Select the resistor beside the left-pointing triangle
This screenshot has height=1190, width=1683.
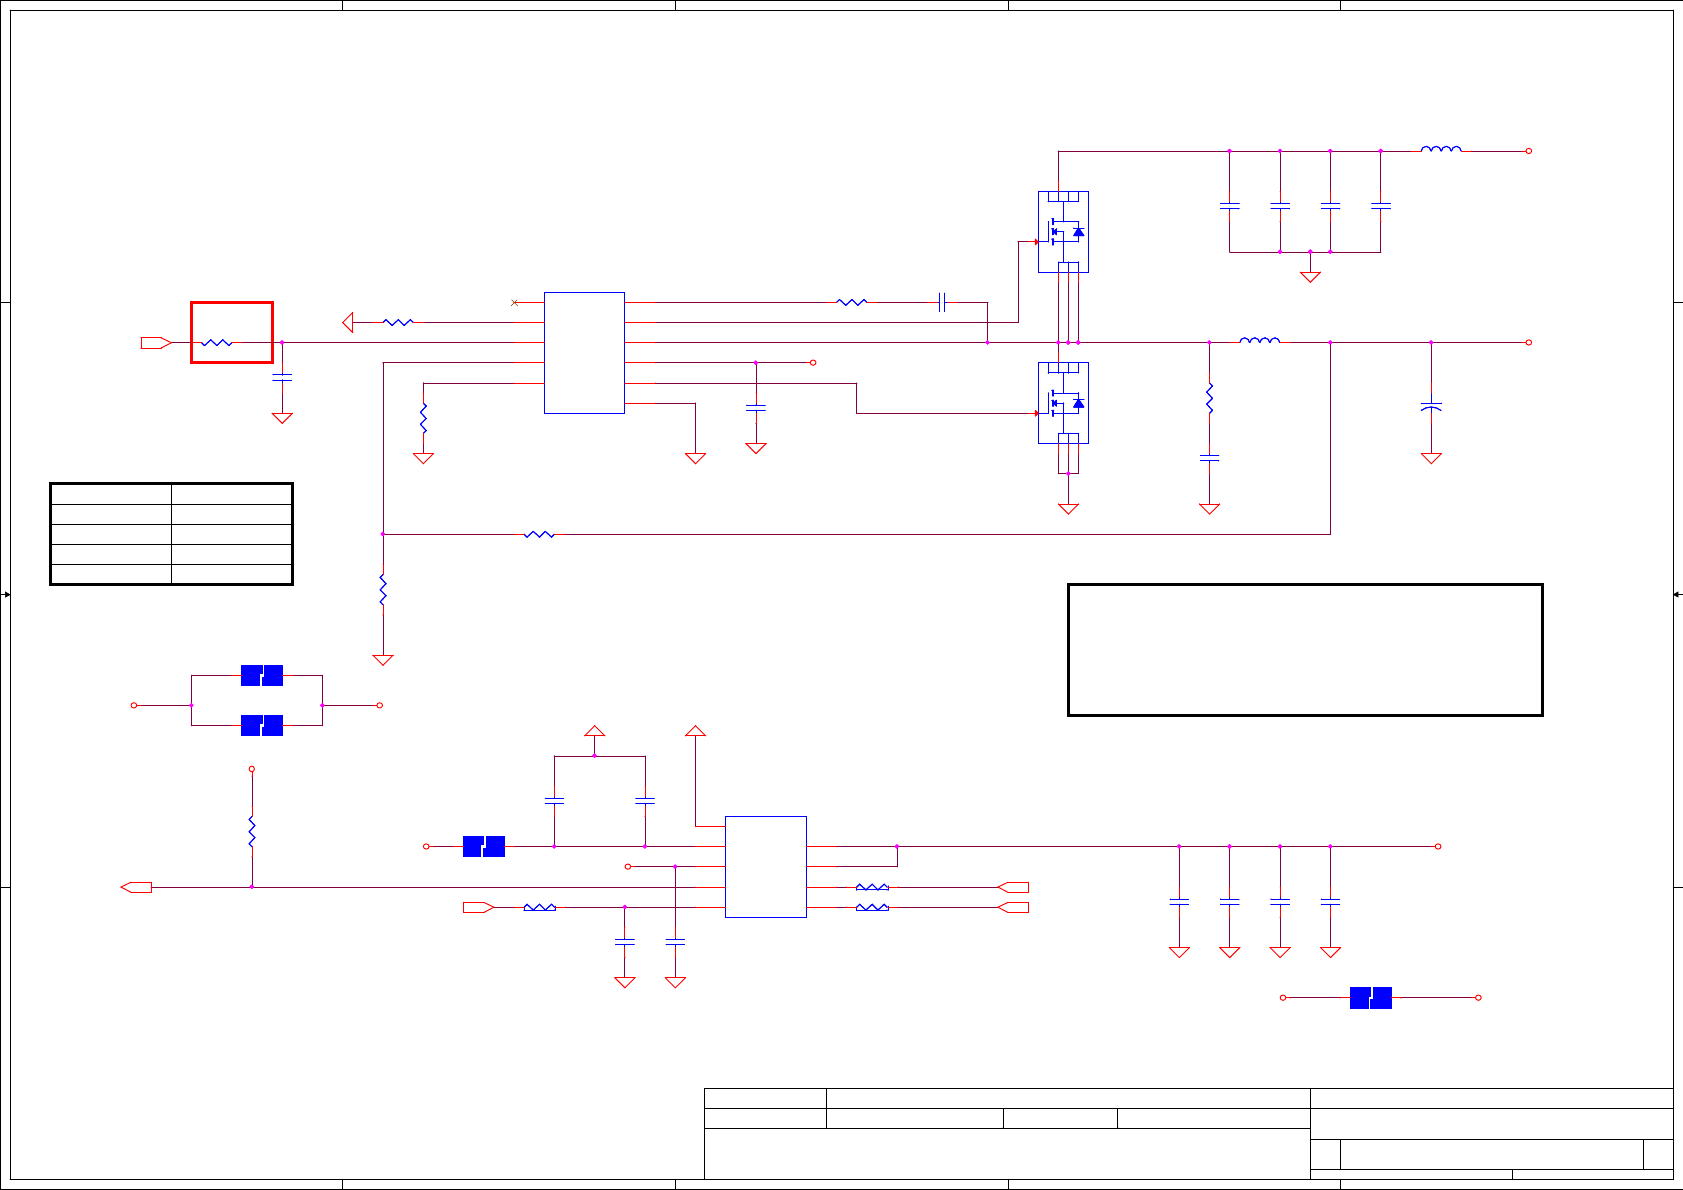tap(398, 322)
